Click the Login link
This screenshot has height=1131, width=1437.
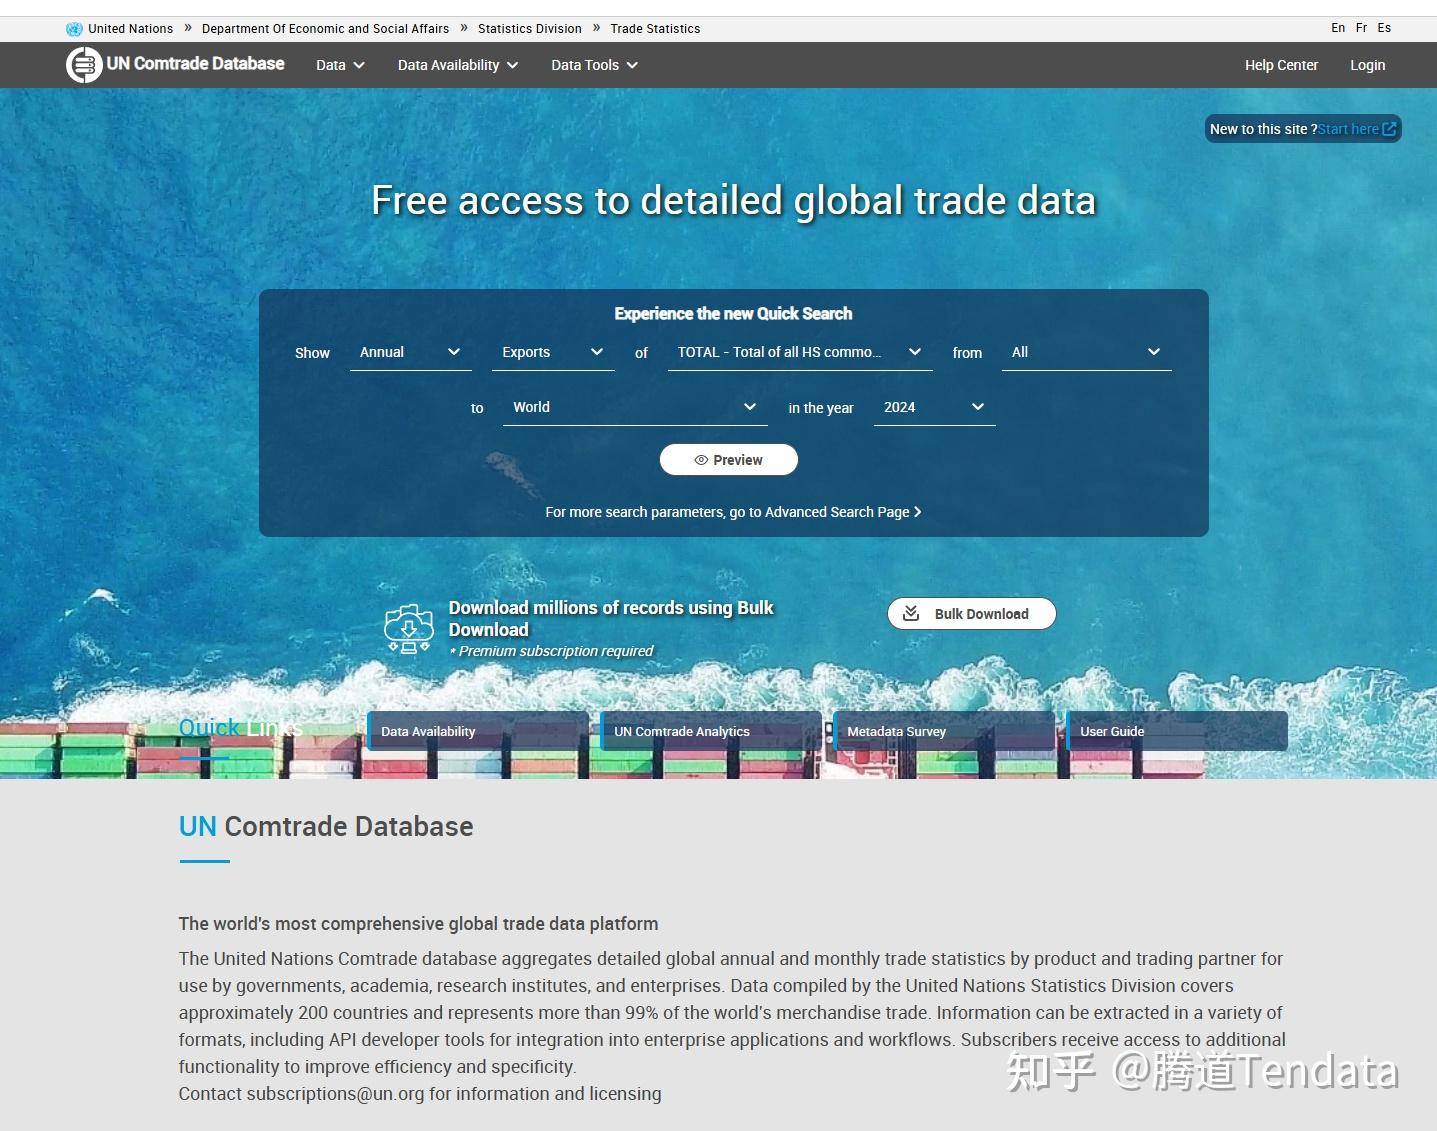[x=1367, y=65]
